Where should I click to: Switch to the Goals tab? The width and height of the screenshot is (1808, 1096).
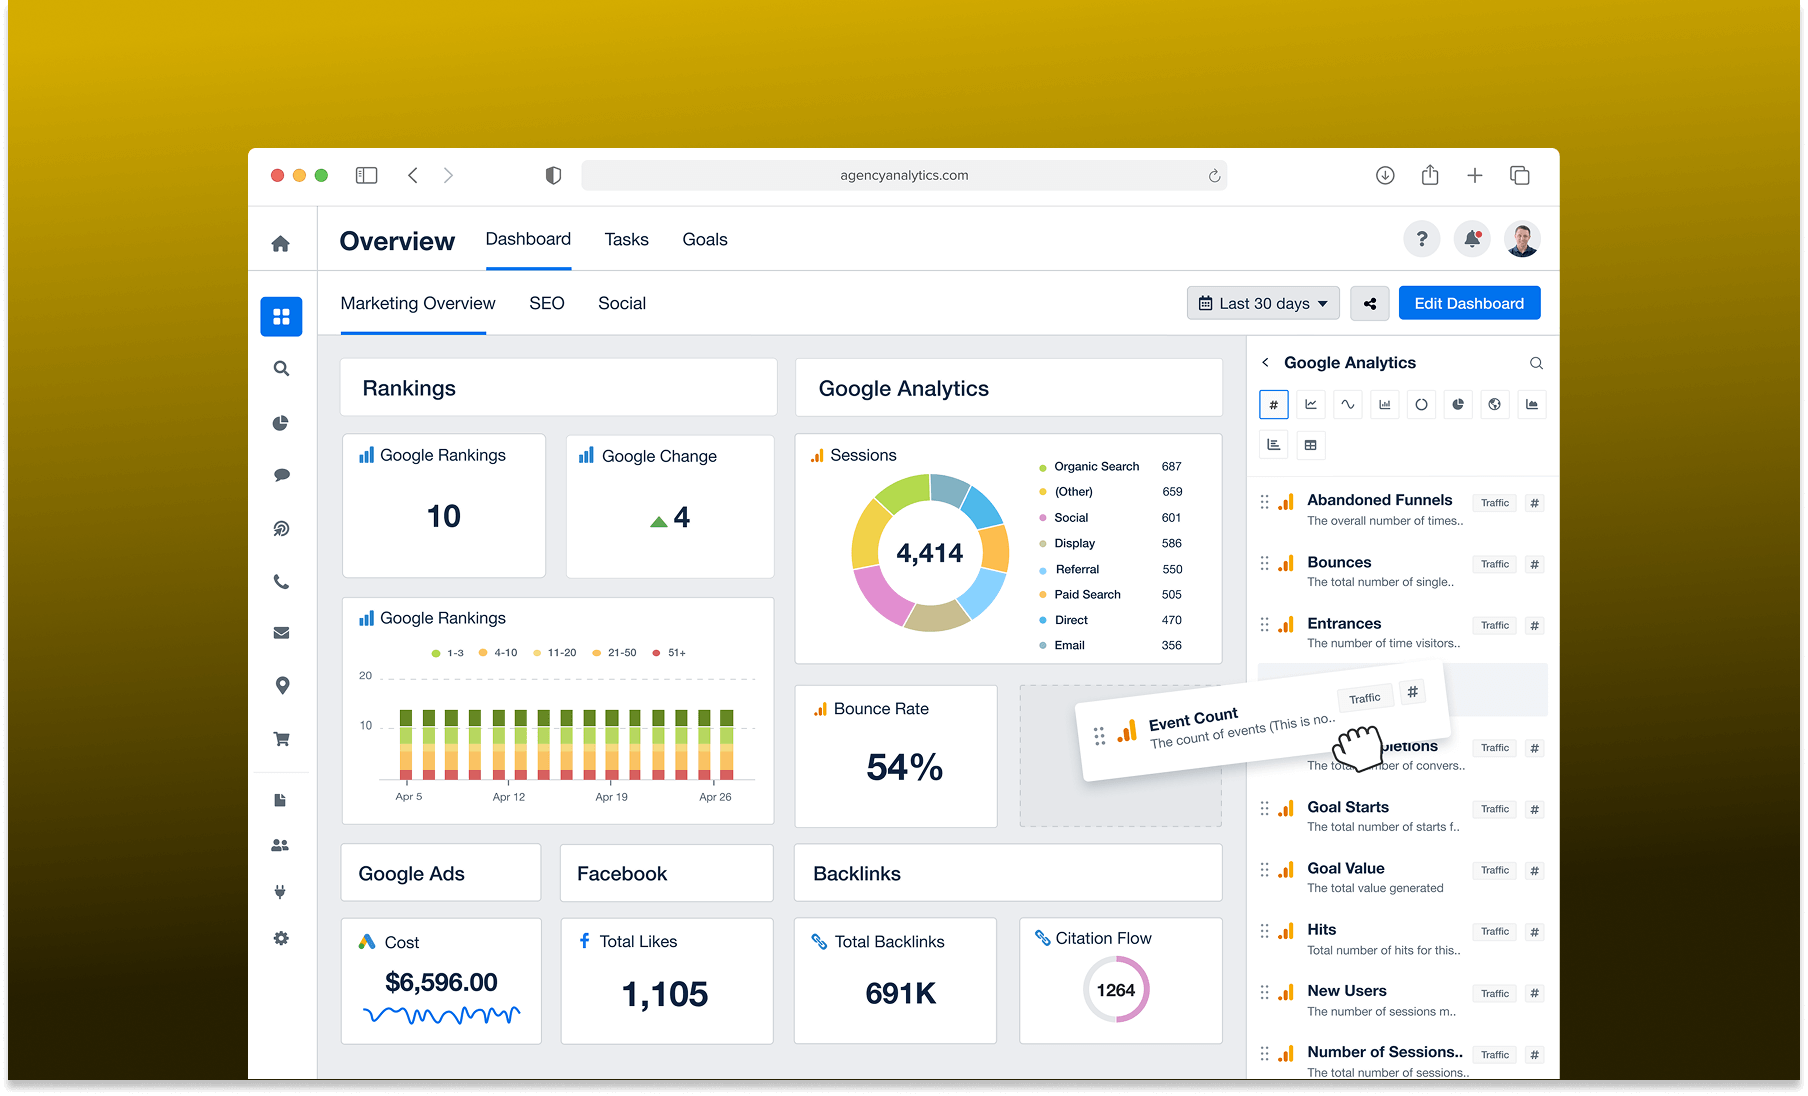[x=705, y=239]
